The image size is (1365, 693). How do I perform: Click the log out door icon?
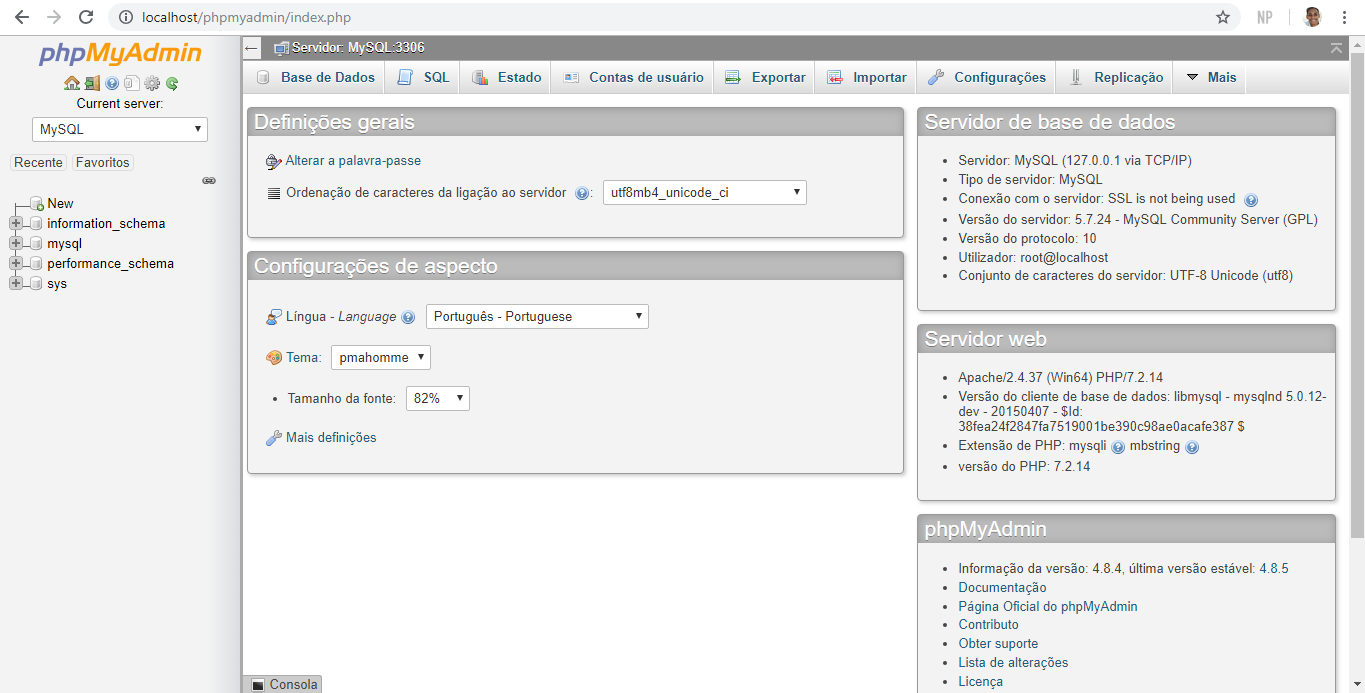[92, 83]
